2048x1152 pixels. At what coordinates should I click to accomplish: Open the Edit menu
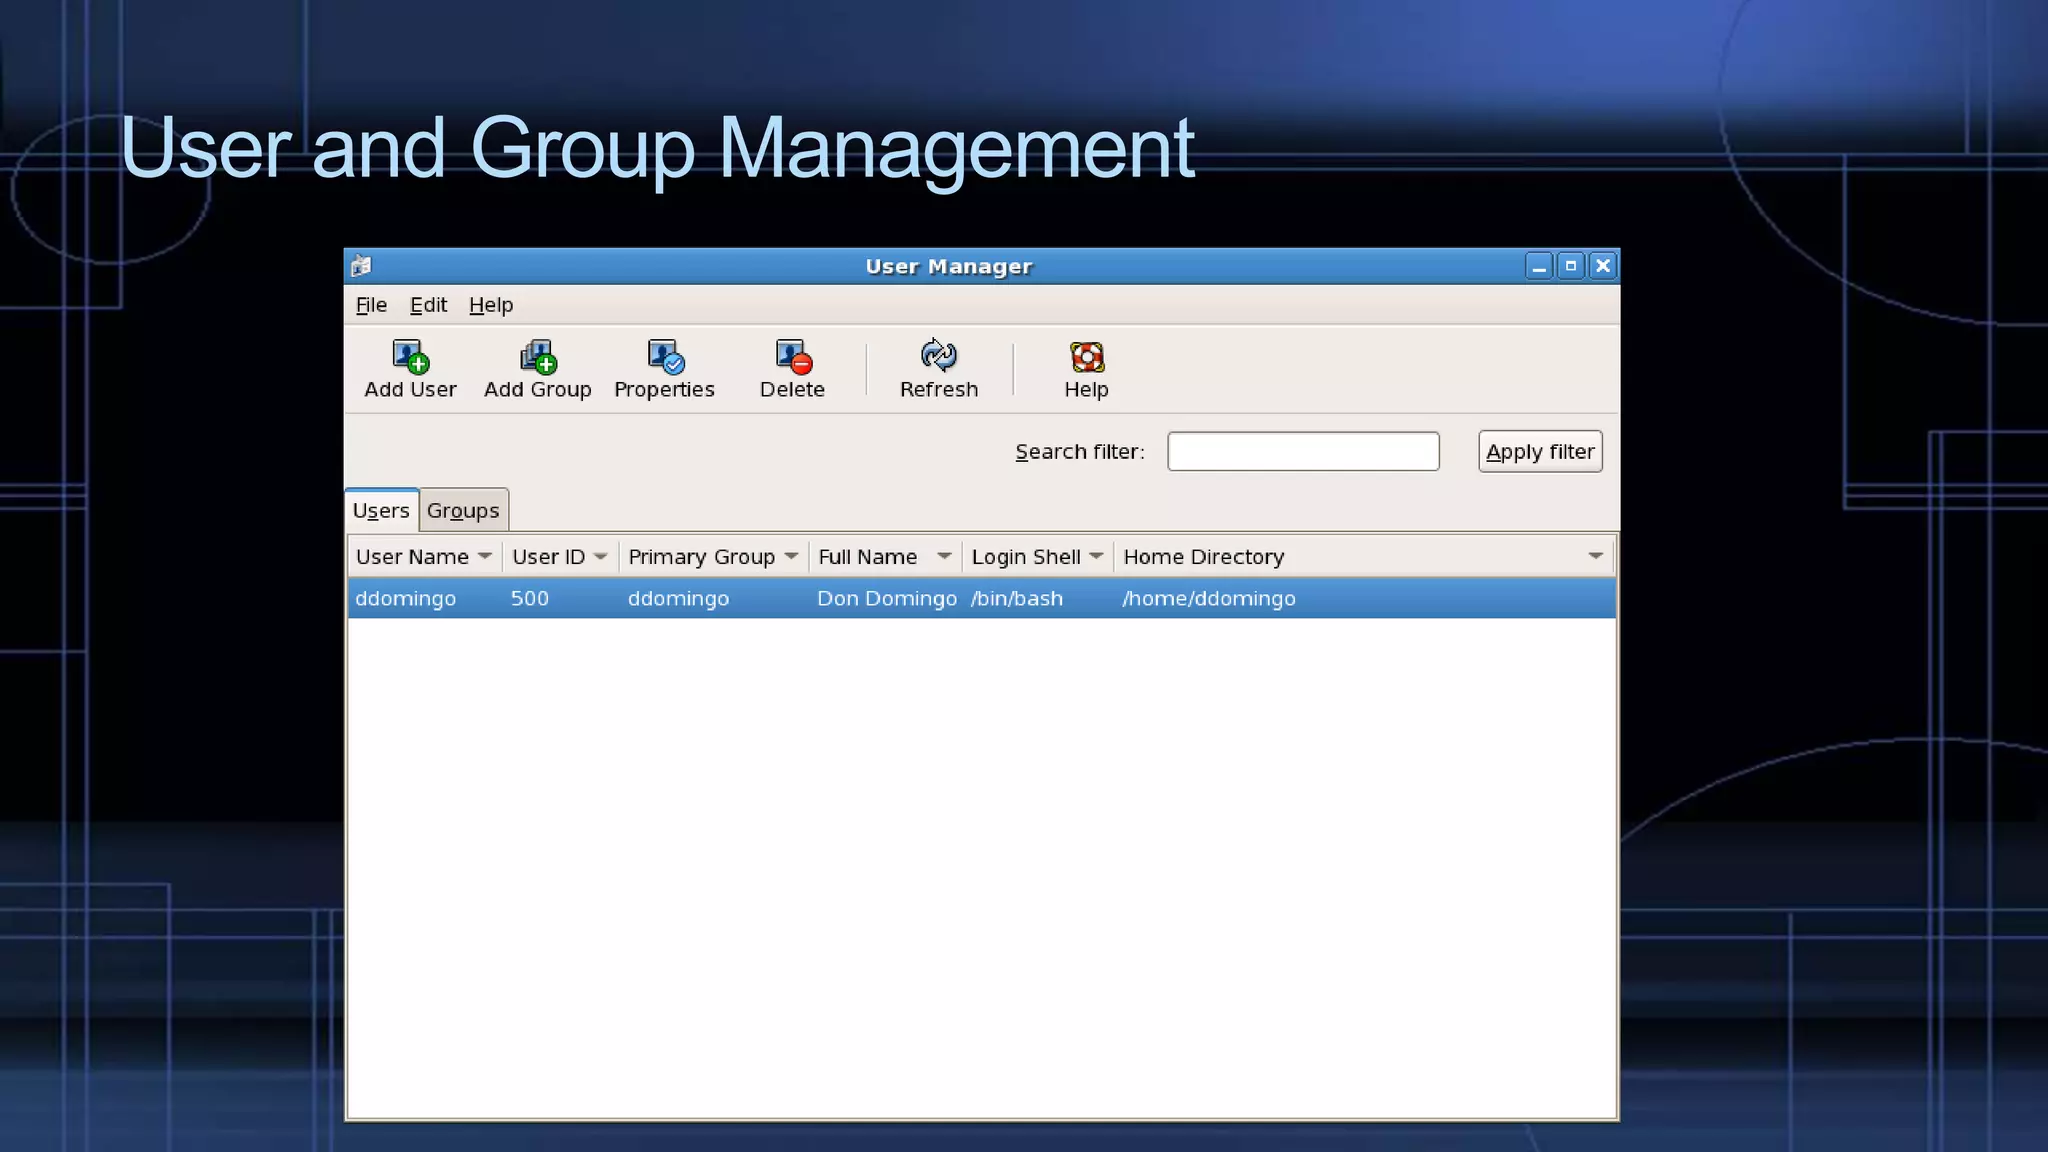click(428, 305)
